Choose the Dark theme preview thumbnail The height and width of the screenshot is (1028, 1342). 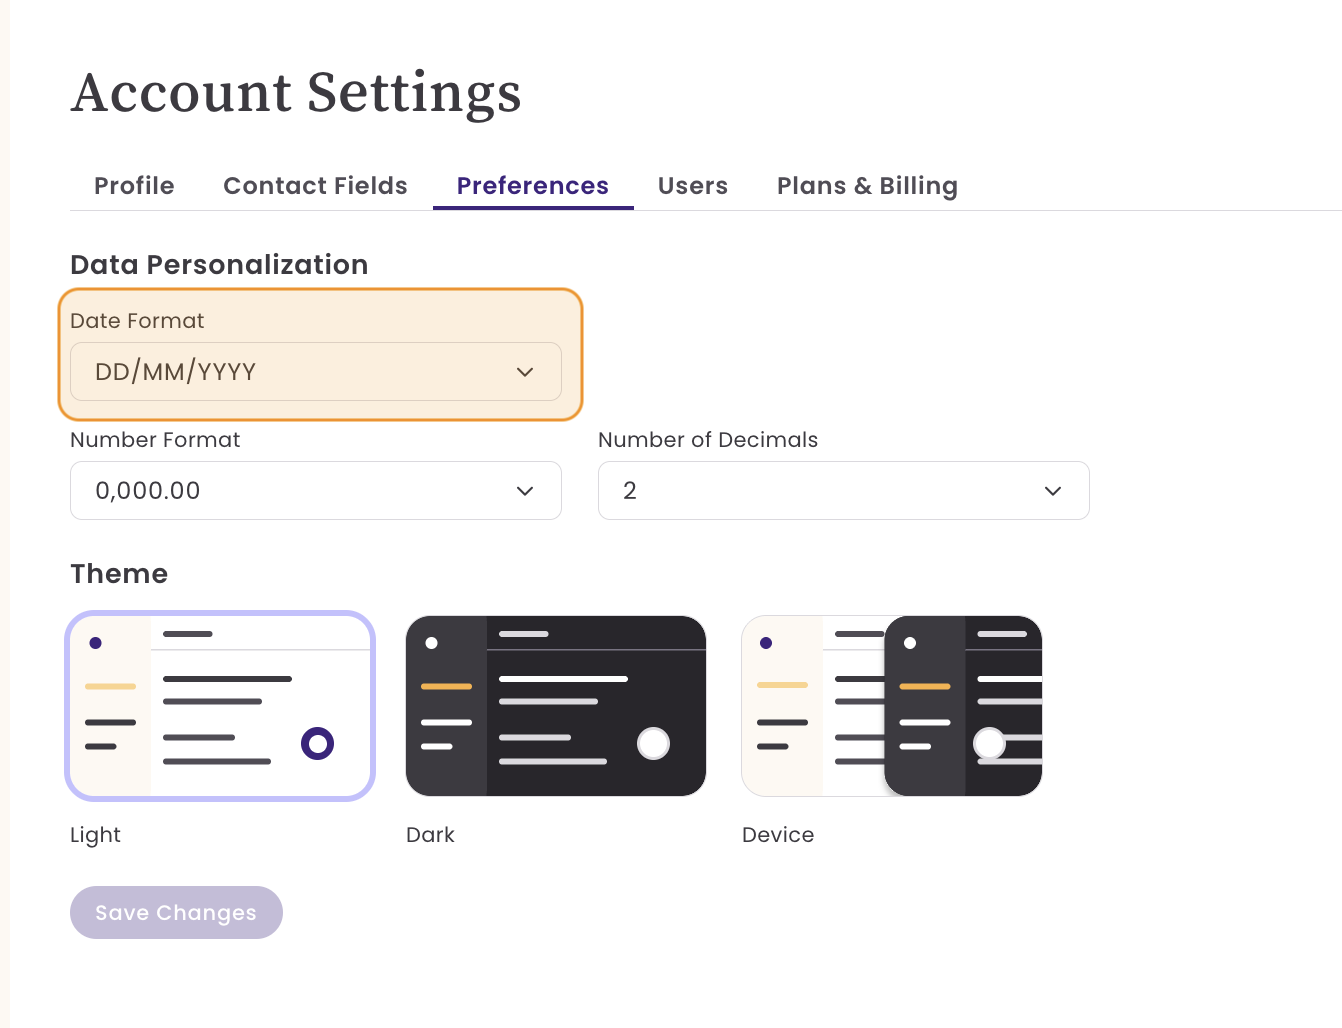coord(556,706)
